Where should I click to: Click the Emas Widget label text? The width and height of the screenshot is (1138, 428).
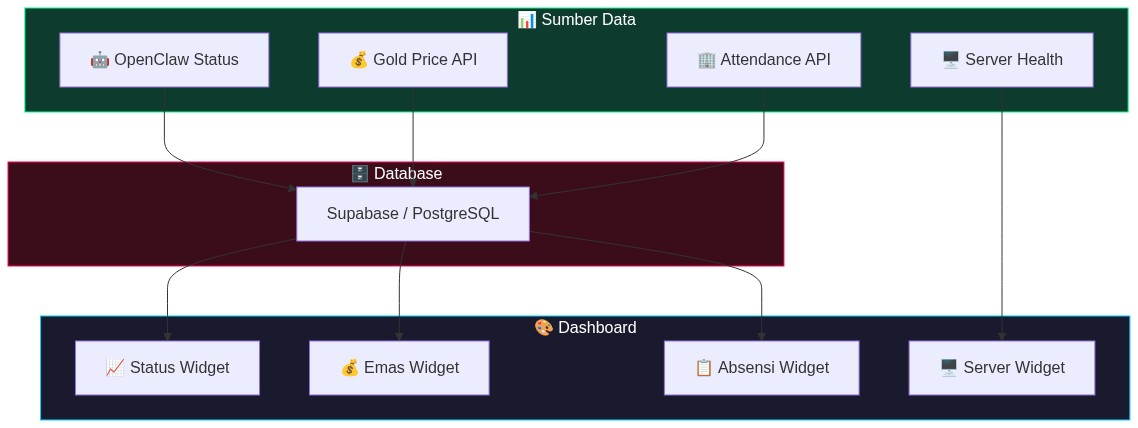click(x=411, y=368)
